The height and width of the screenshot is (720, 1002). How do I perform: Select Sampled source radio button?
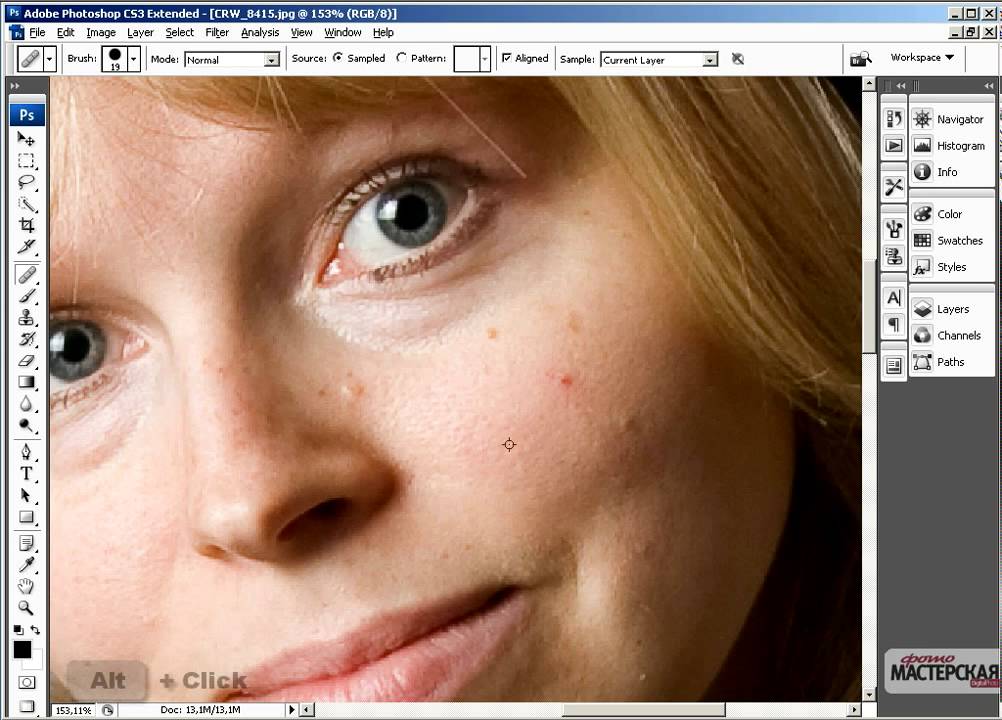click(x=338, y=57)
